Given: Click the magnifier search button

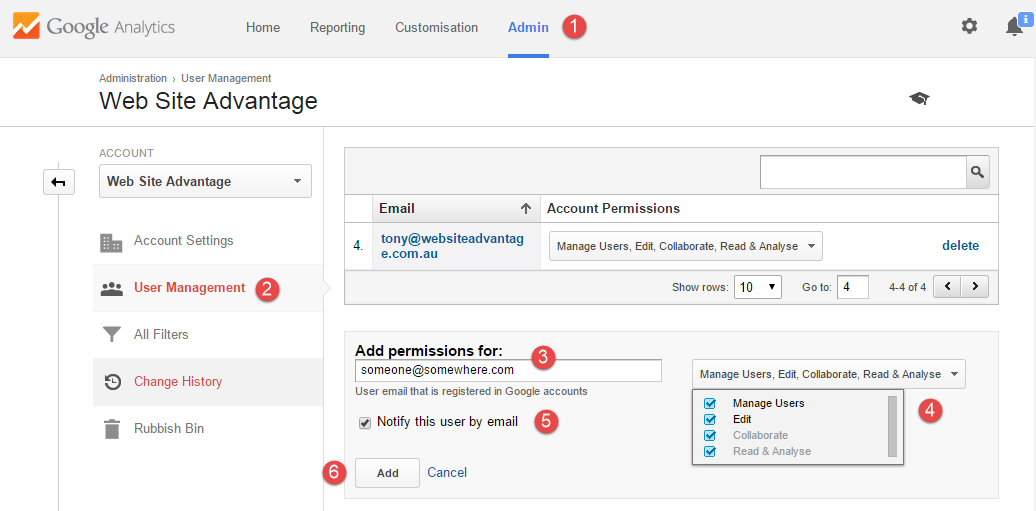Looking at the screenshot, I should click(978, 173).
